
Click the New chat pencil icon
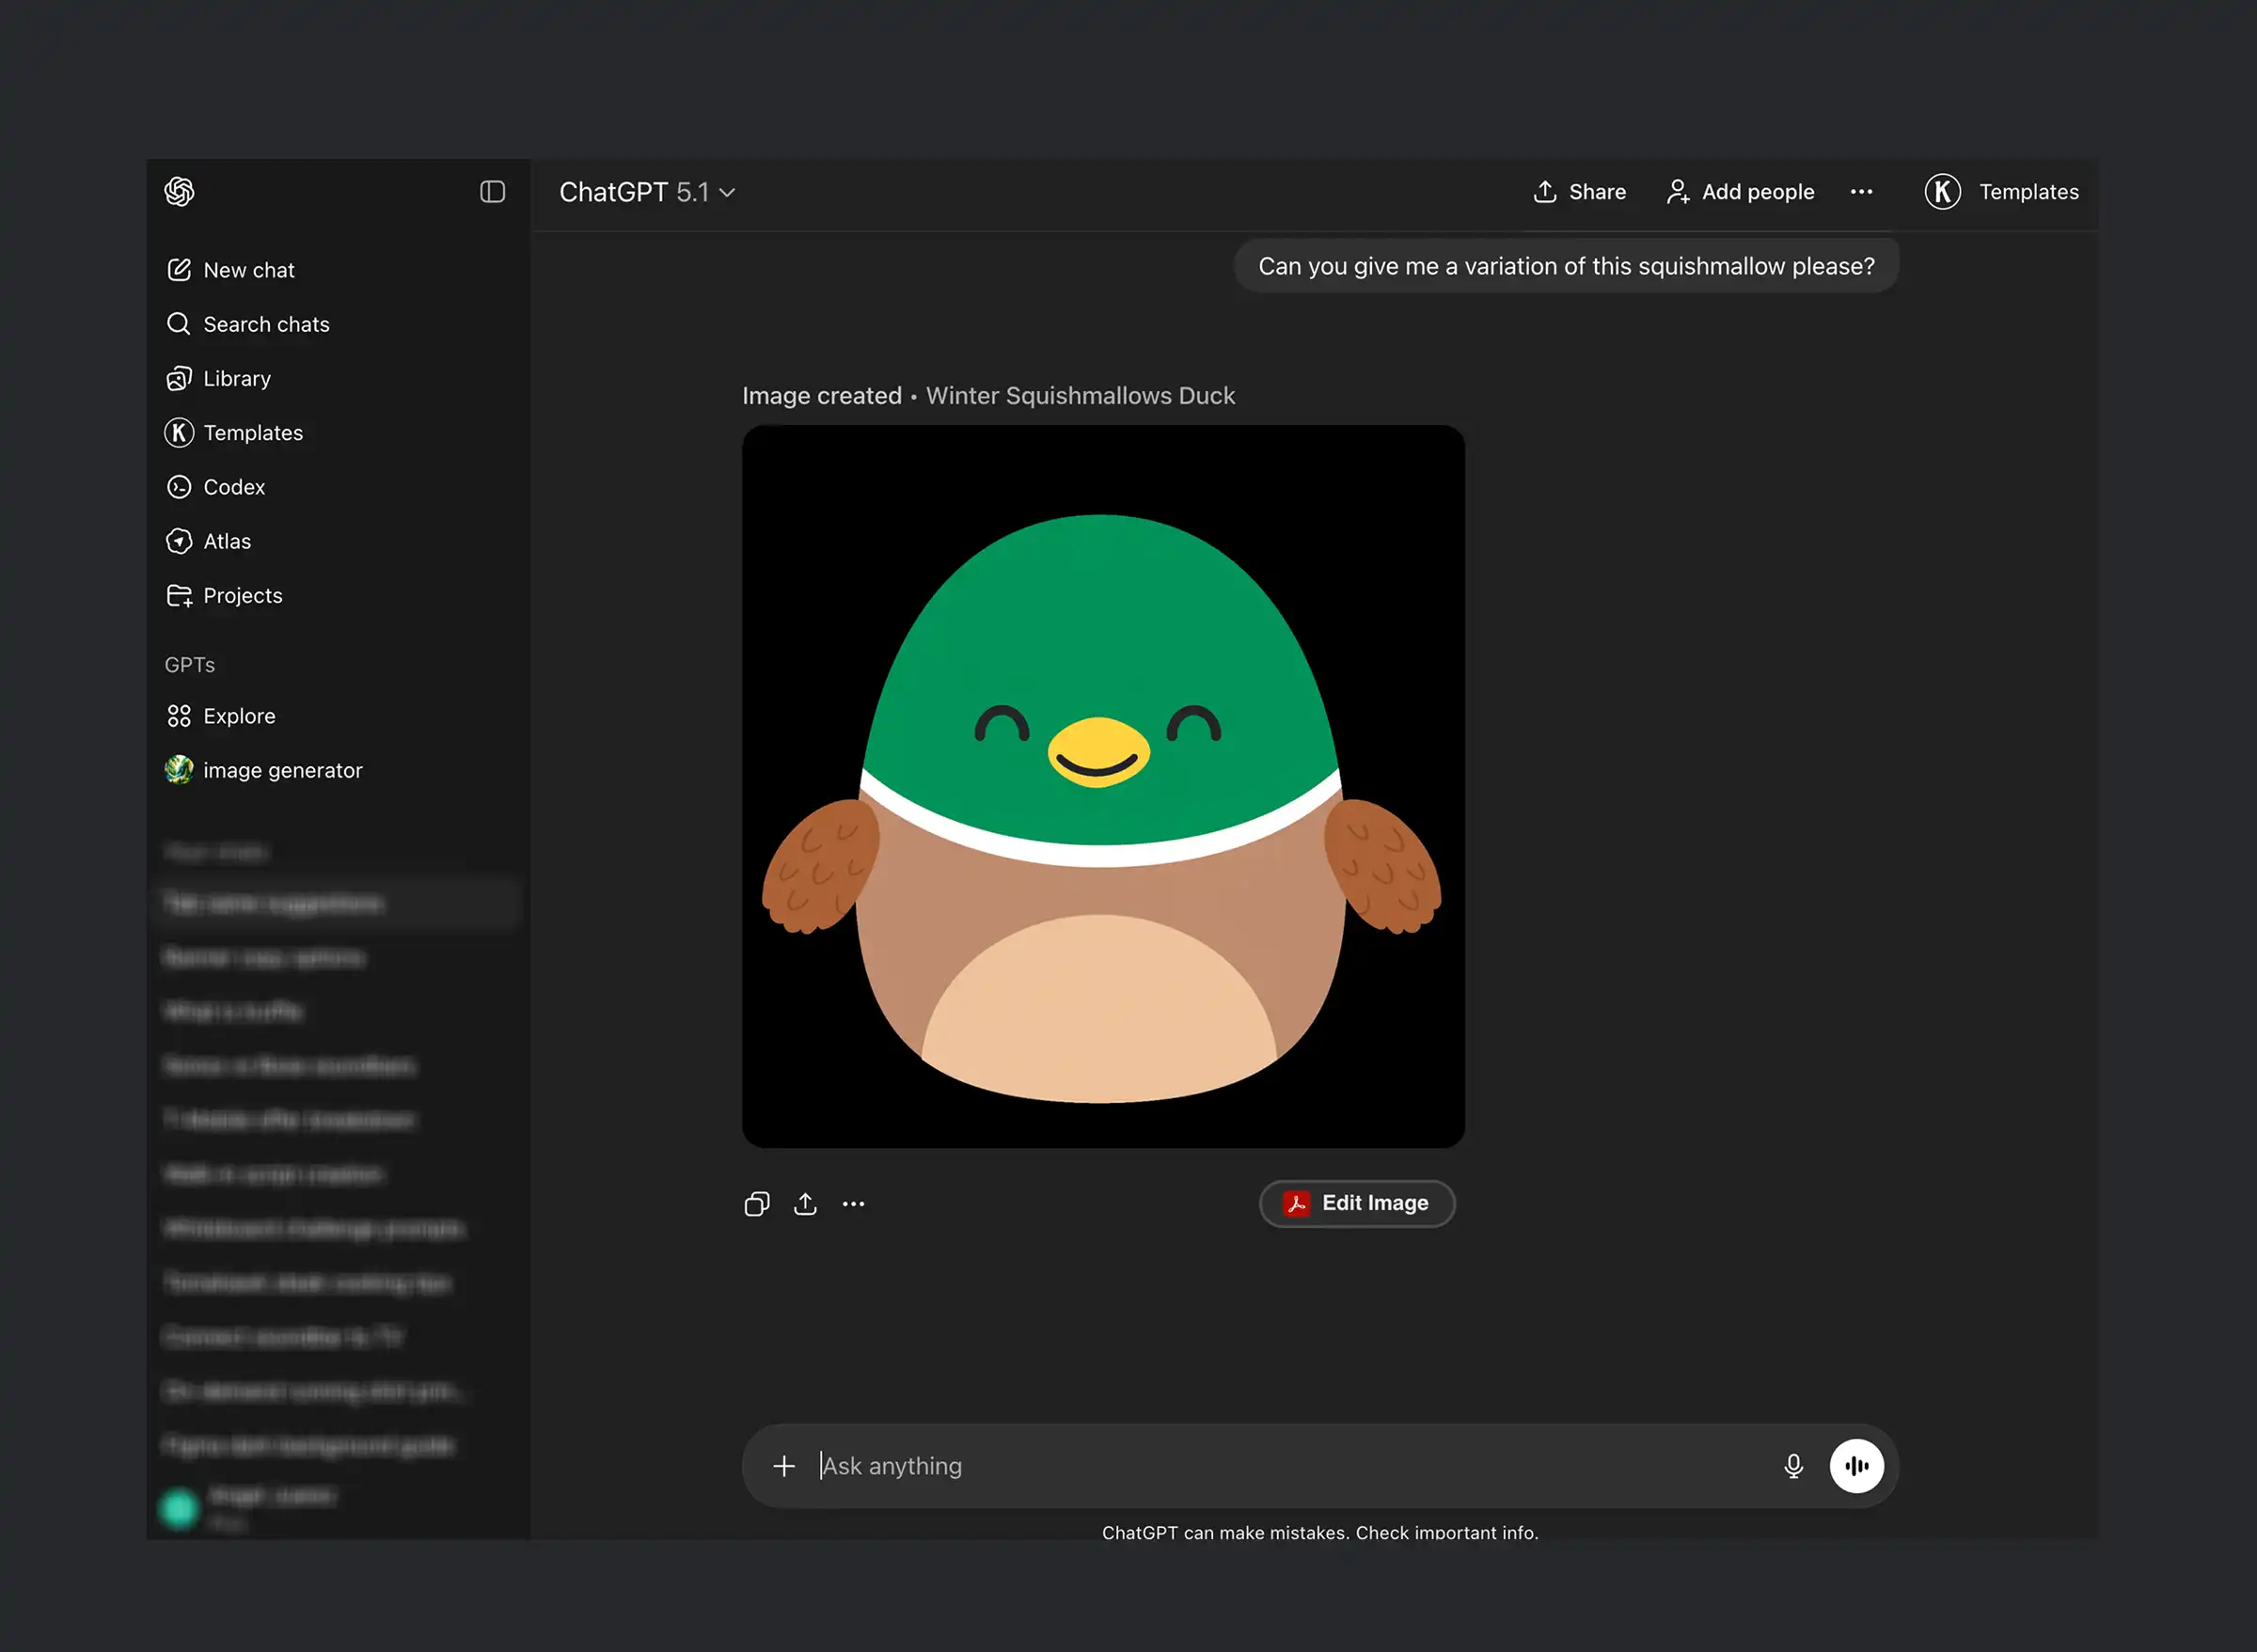pyautogui.click(x=179, y=270)
